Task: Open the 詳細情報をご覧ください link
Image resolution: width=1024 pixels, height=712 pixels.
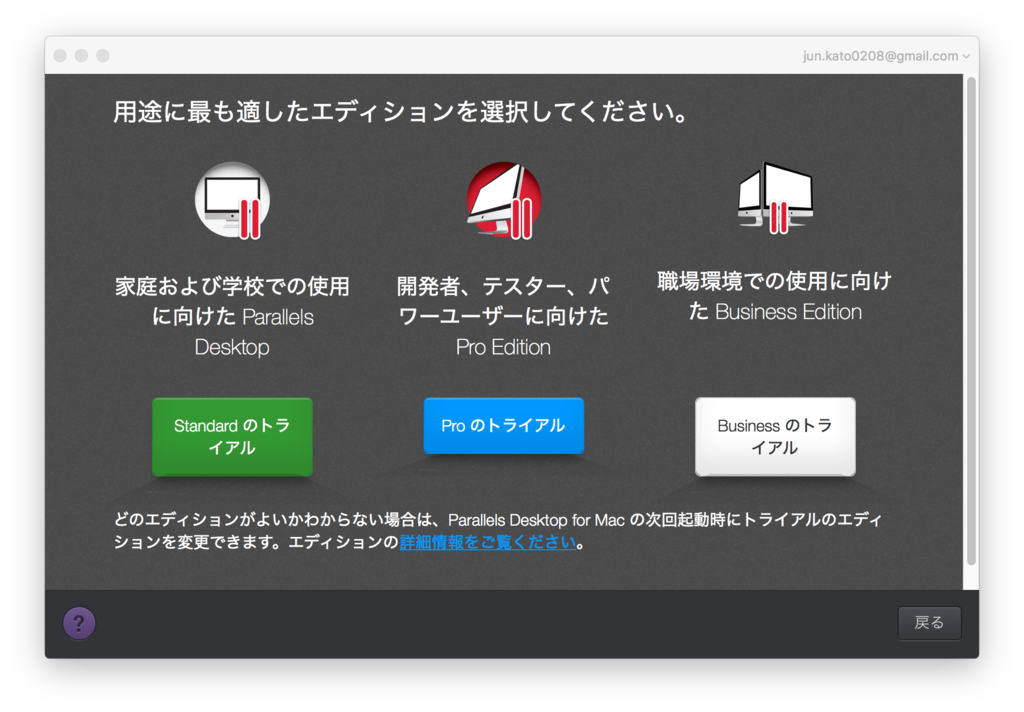Action: pyautogui.click(x=488, y=542)
